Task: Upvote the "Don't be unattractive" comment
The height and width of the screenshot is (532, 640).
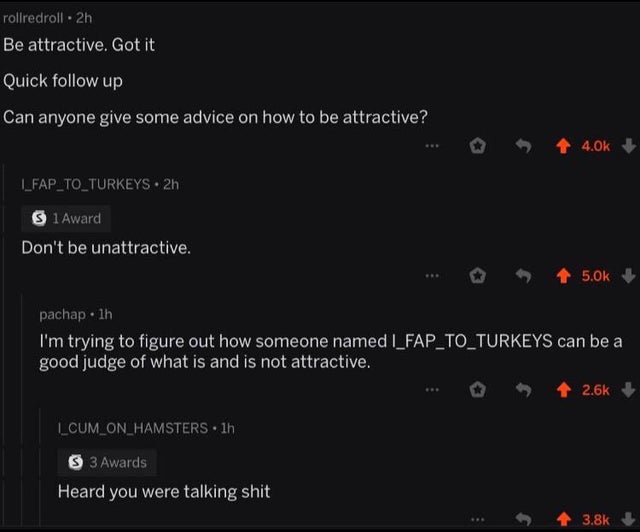Action: 563,276
